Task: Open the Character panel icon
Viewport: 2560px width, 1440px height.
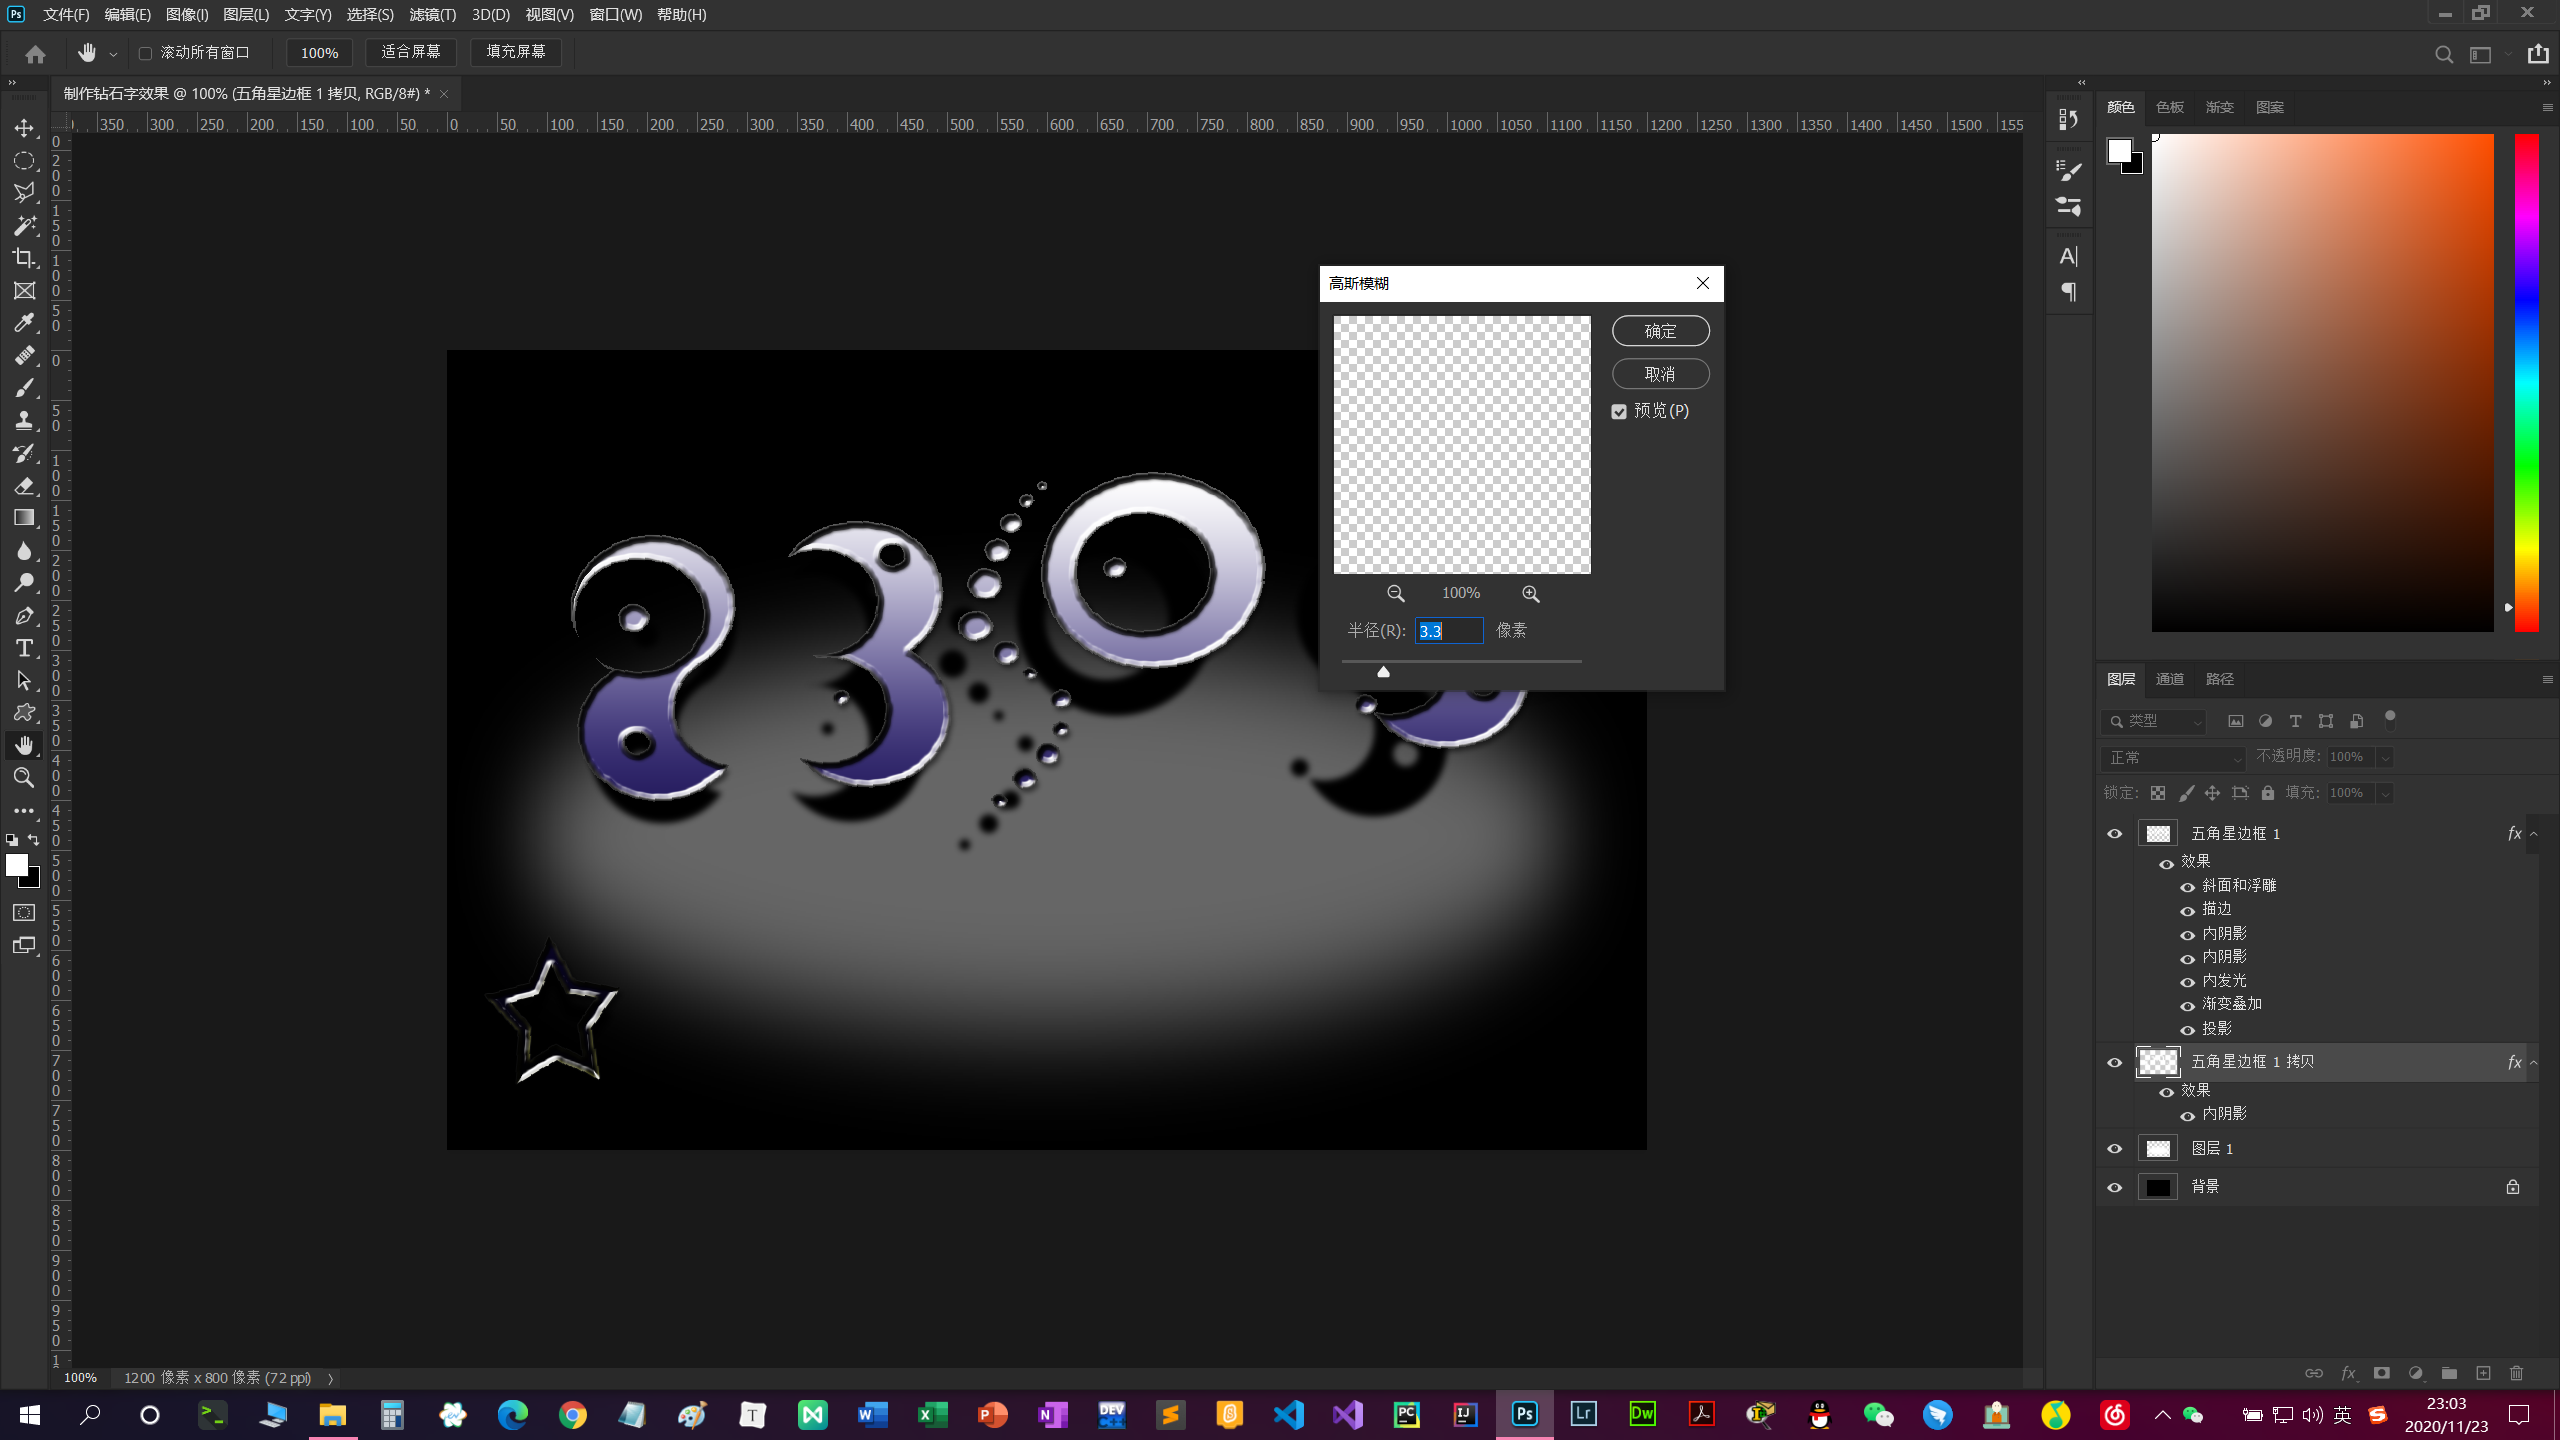Action: (2069, 256)
